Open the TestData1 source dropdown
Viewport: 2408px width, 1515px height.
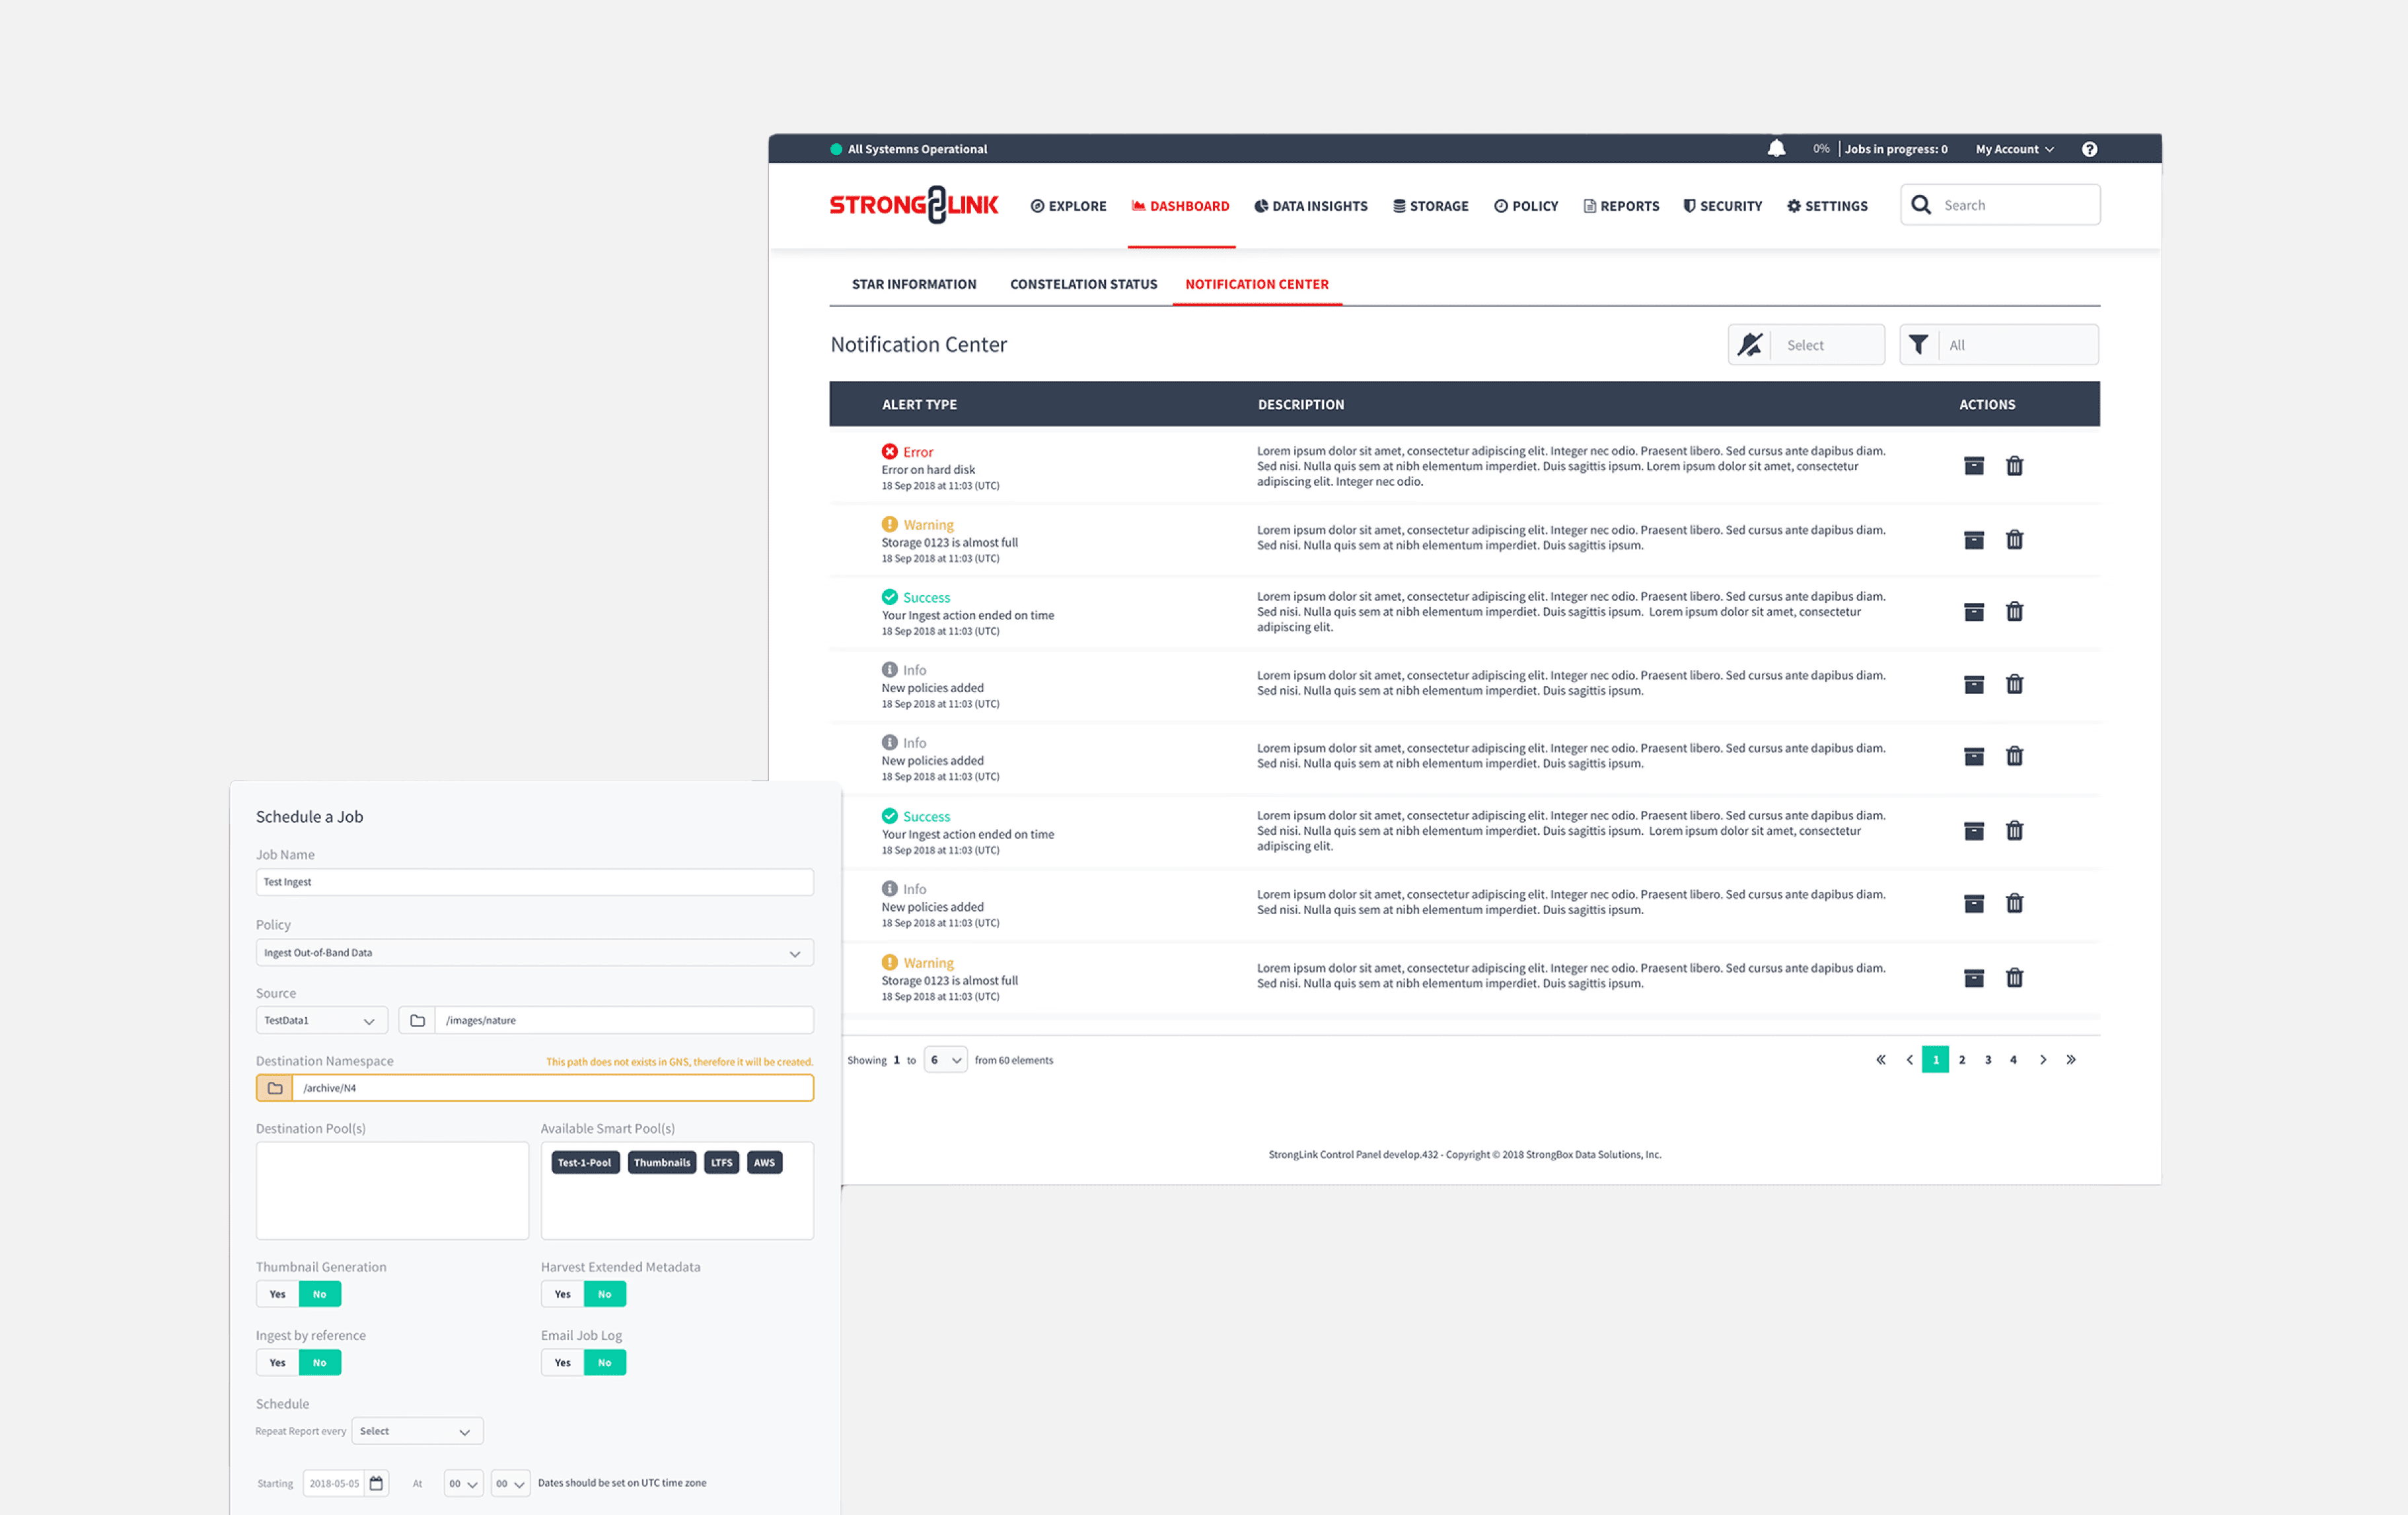coord(320,1020)
